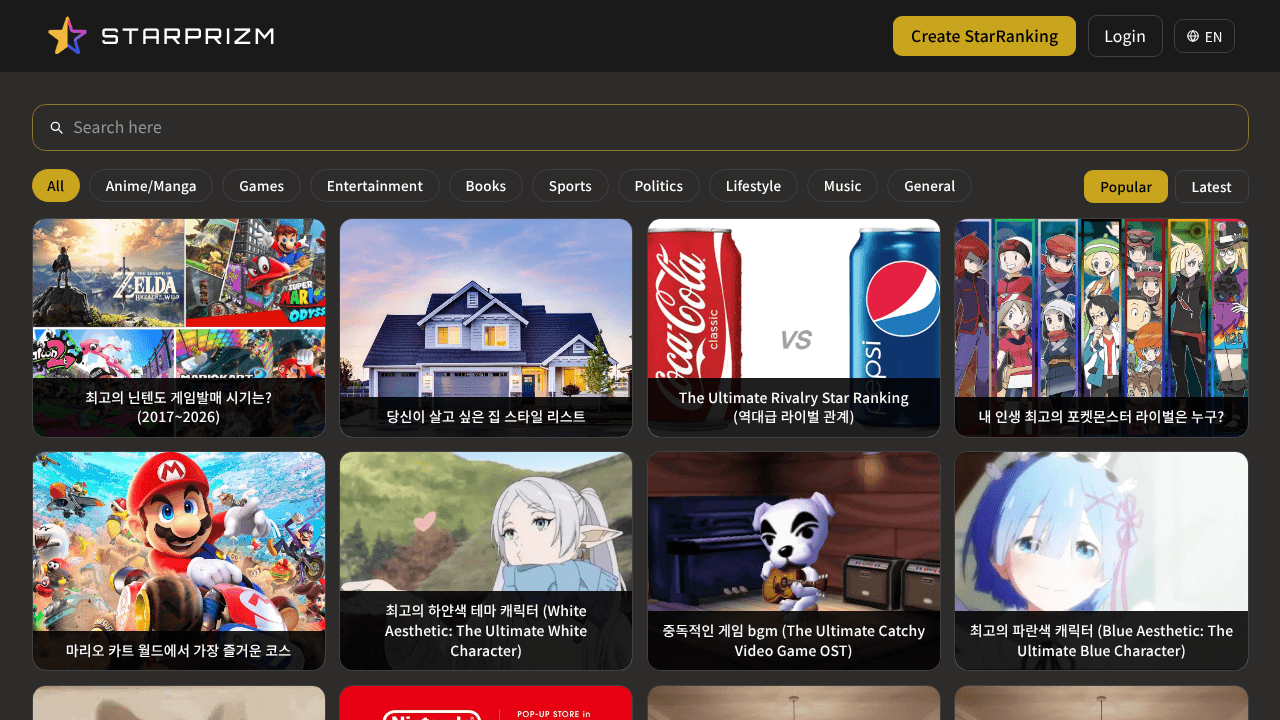Select the Entertainment category filter
The height and width of the screenshot is (720, 1280).
pos(375,186)
